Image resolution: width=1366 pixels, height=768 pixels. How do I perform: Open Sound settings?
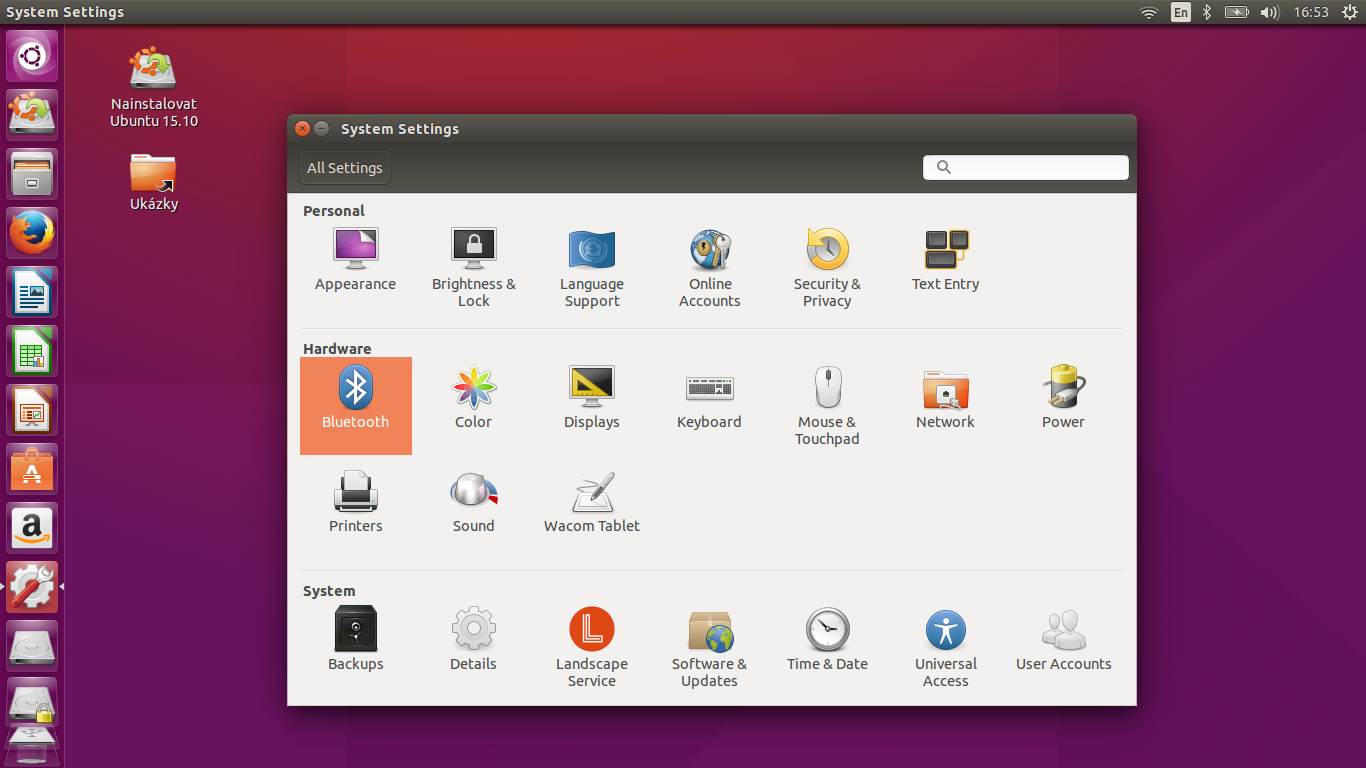tap(473, 501)
